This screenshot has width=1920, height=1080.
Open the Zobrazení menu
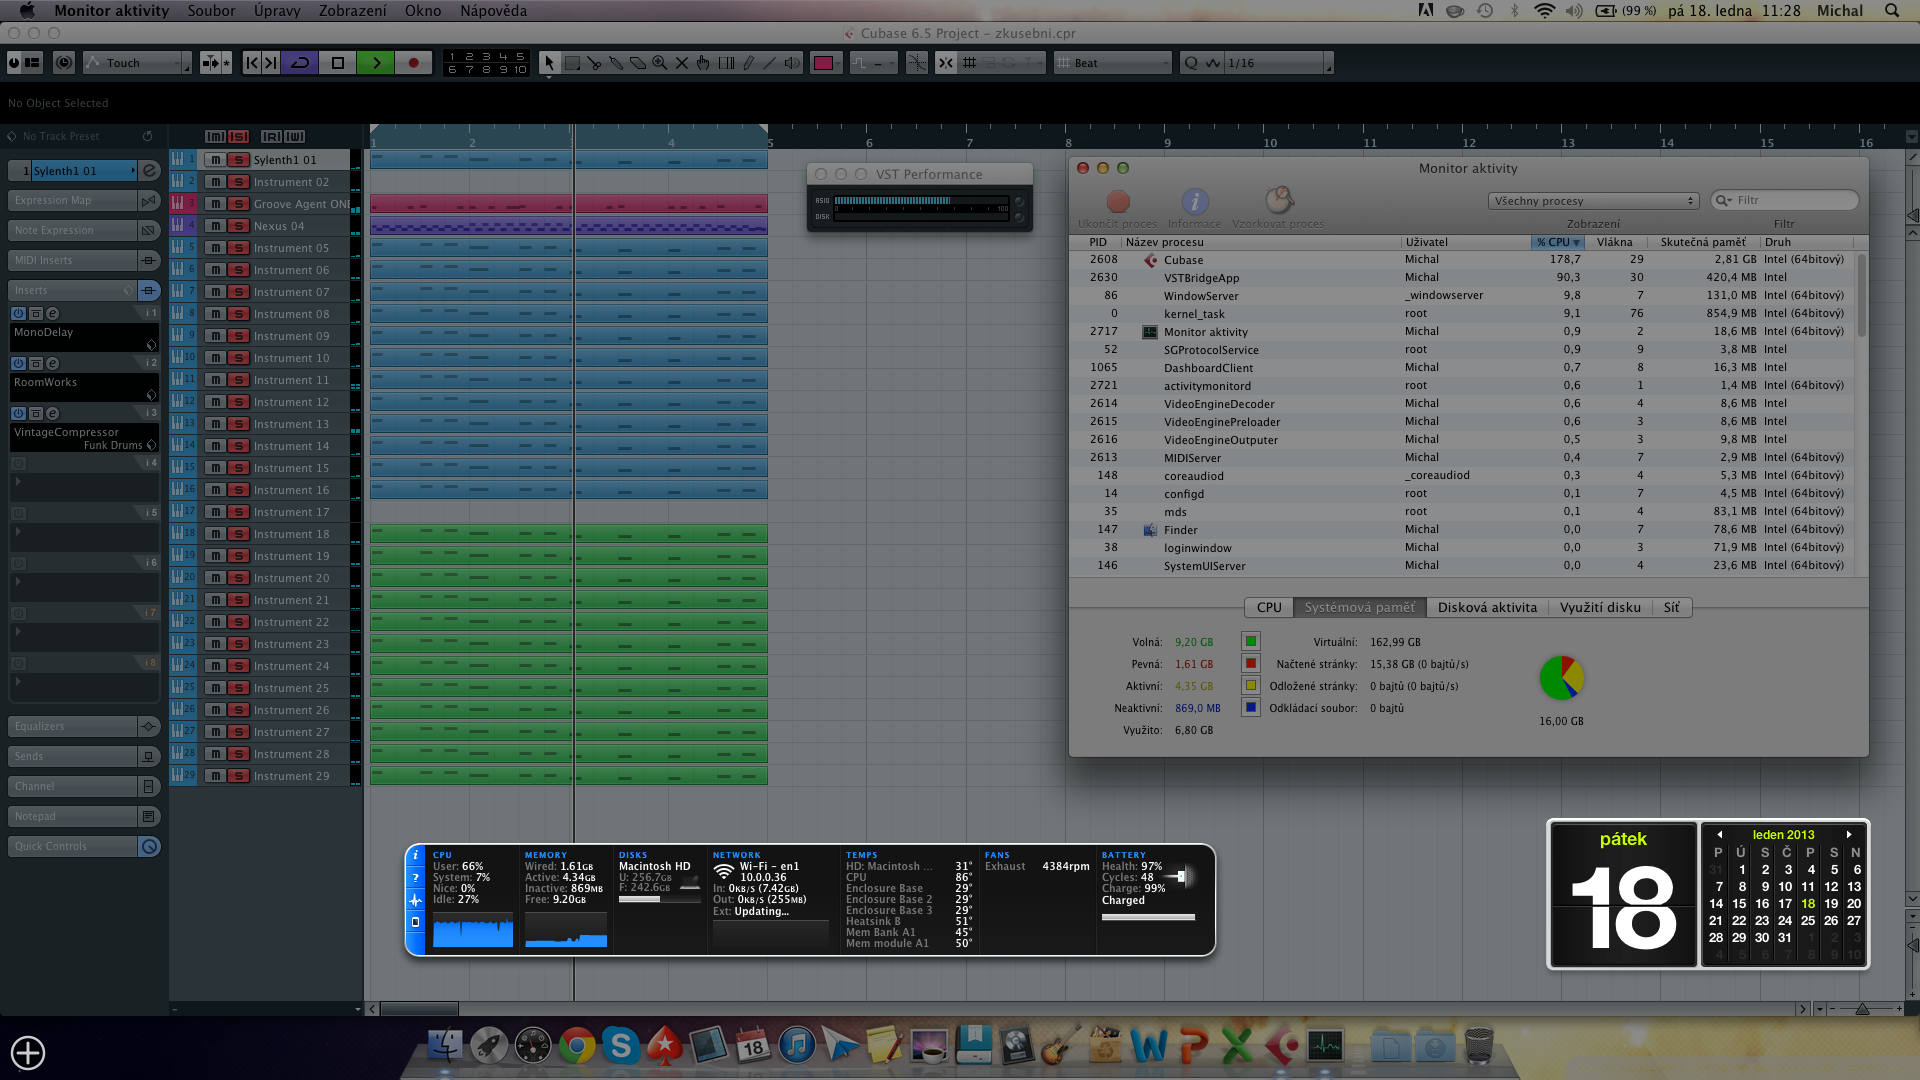pos(352,11)
